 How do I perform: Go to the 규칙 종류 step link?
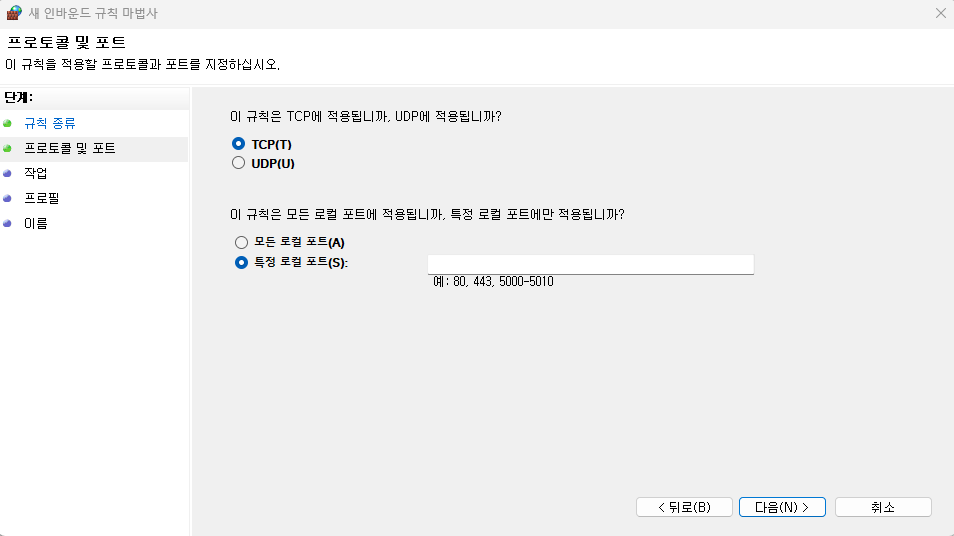tap(50, 124)
